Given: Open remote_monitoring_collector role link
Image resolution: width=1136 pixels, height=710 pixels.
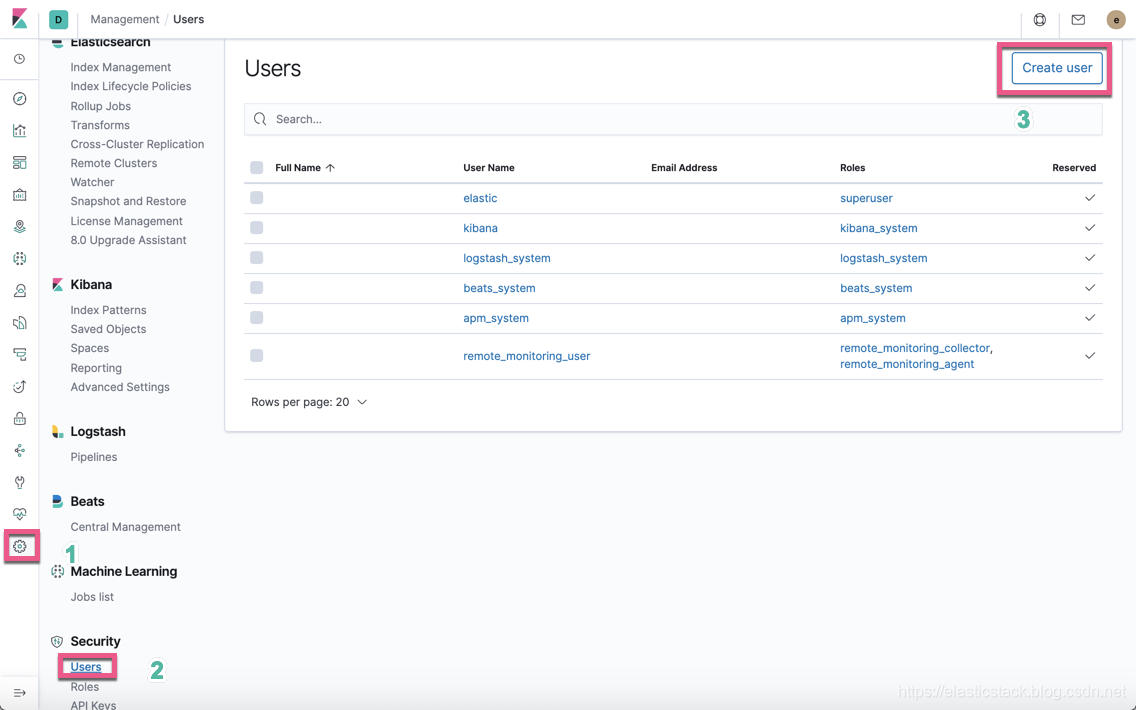Looking at the screenshot, I should 915,348.
